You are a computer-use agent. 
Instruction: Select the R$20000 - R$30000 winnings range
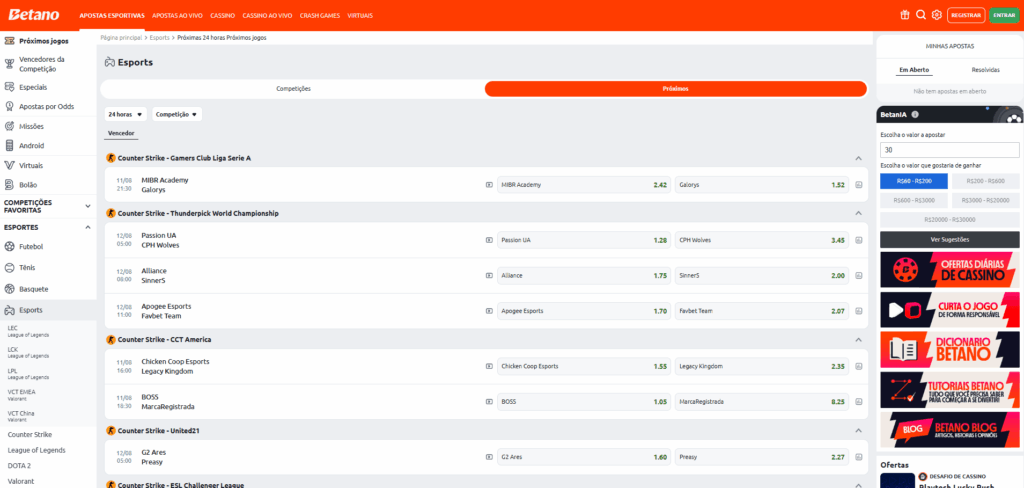pyautogui.click(x=950, y=220)
